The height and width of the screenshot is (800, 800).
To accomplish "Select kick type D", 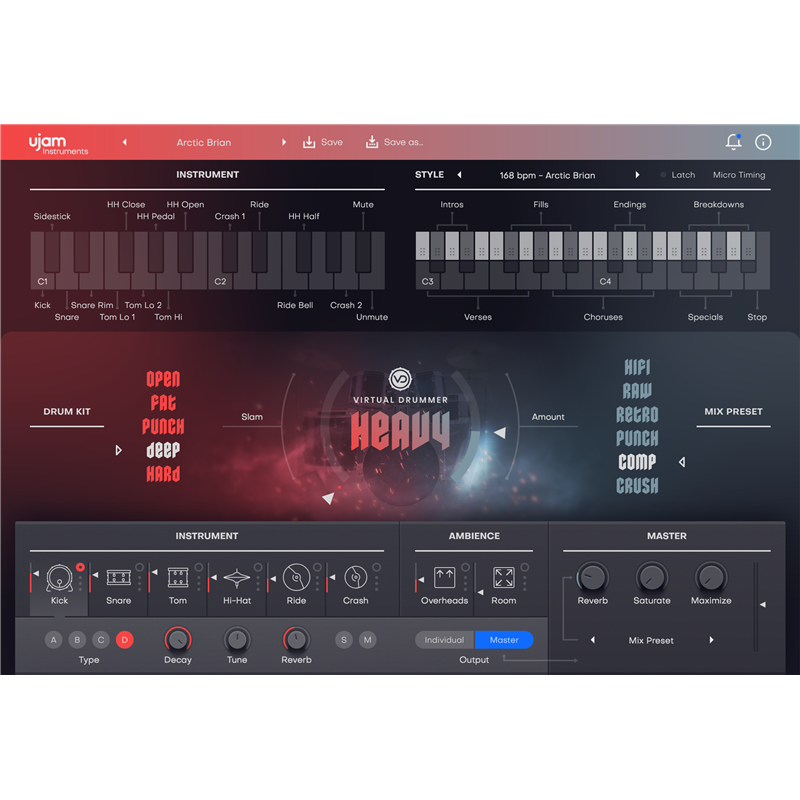I will point(124,640).
